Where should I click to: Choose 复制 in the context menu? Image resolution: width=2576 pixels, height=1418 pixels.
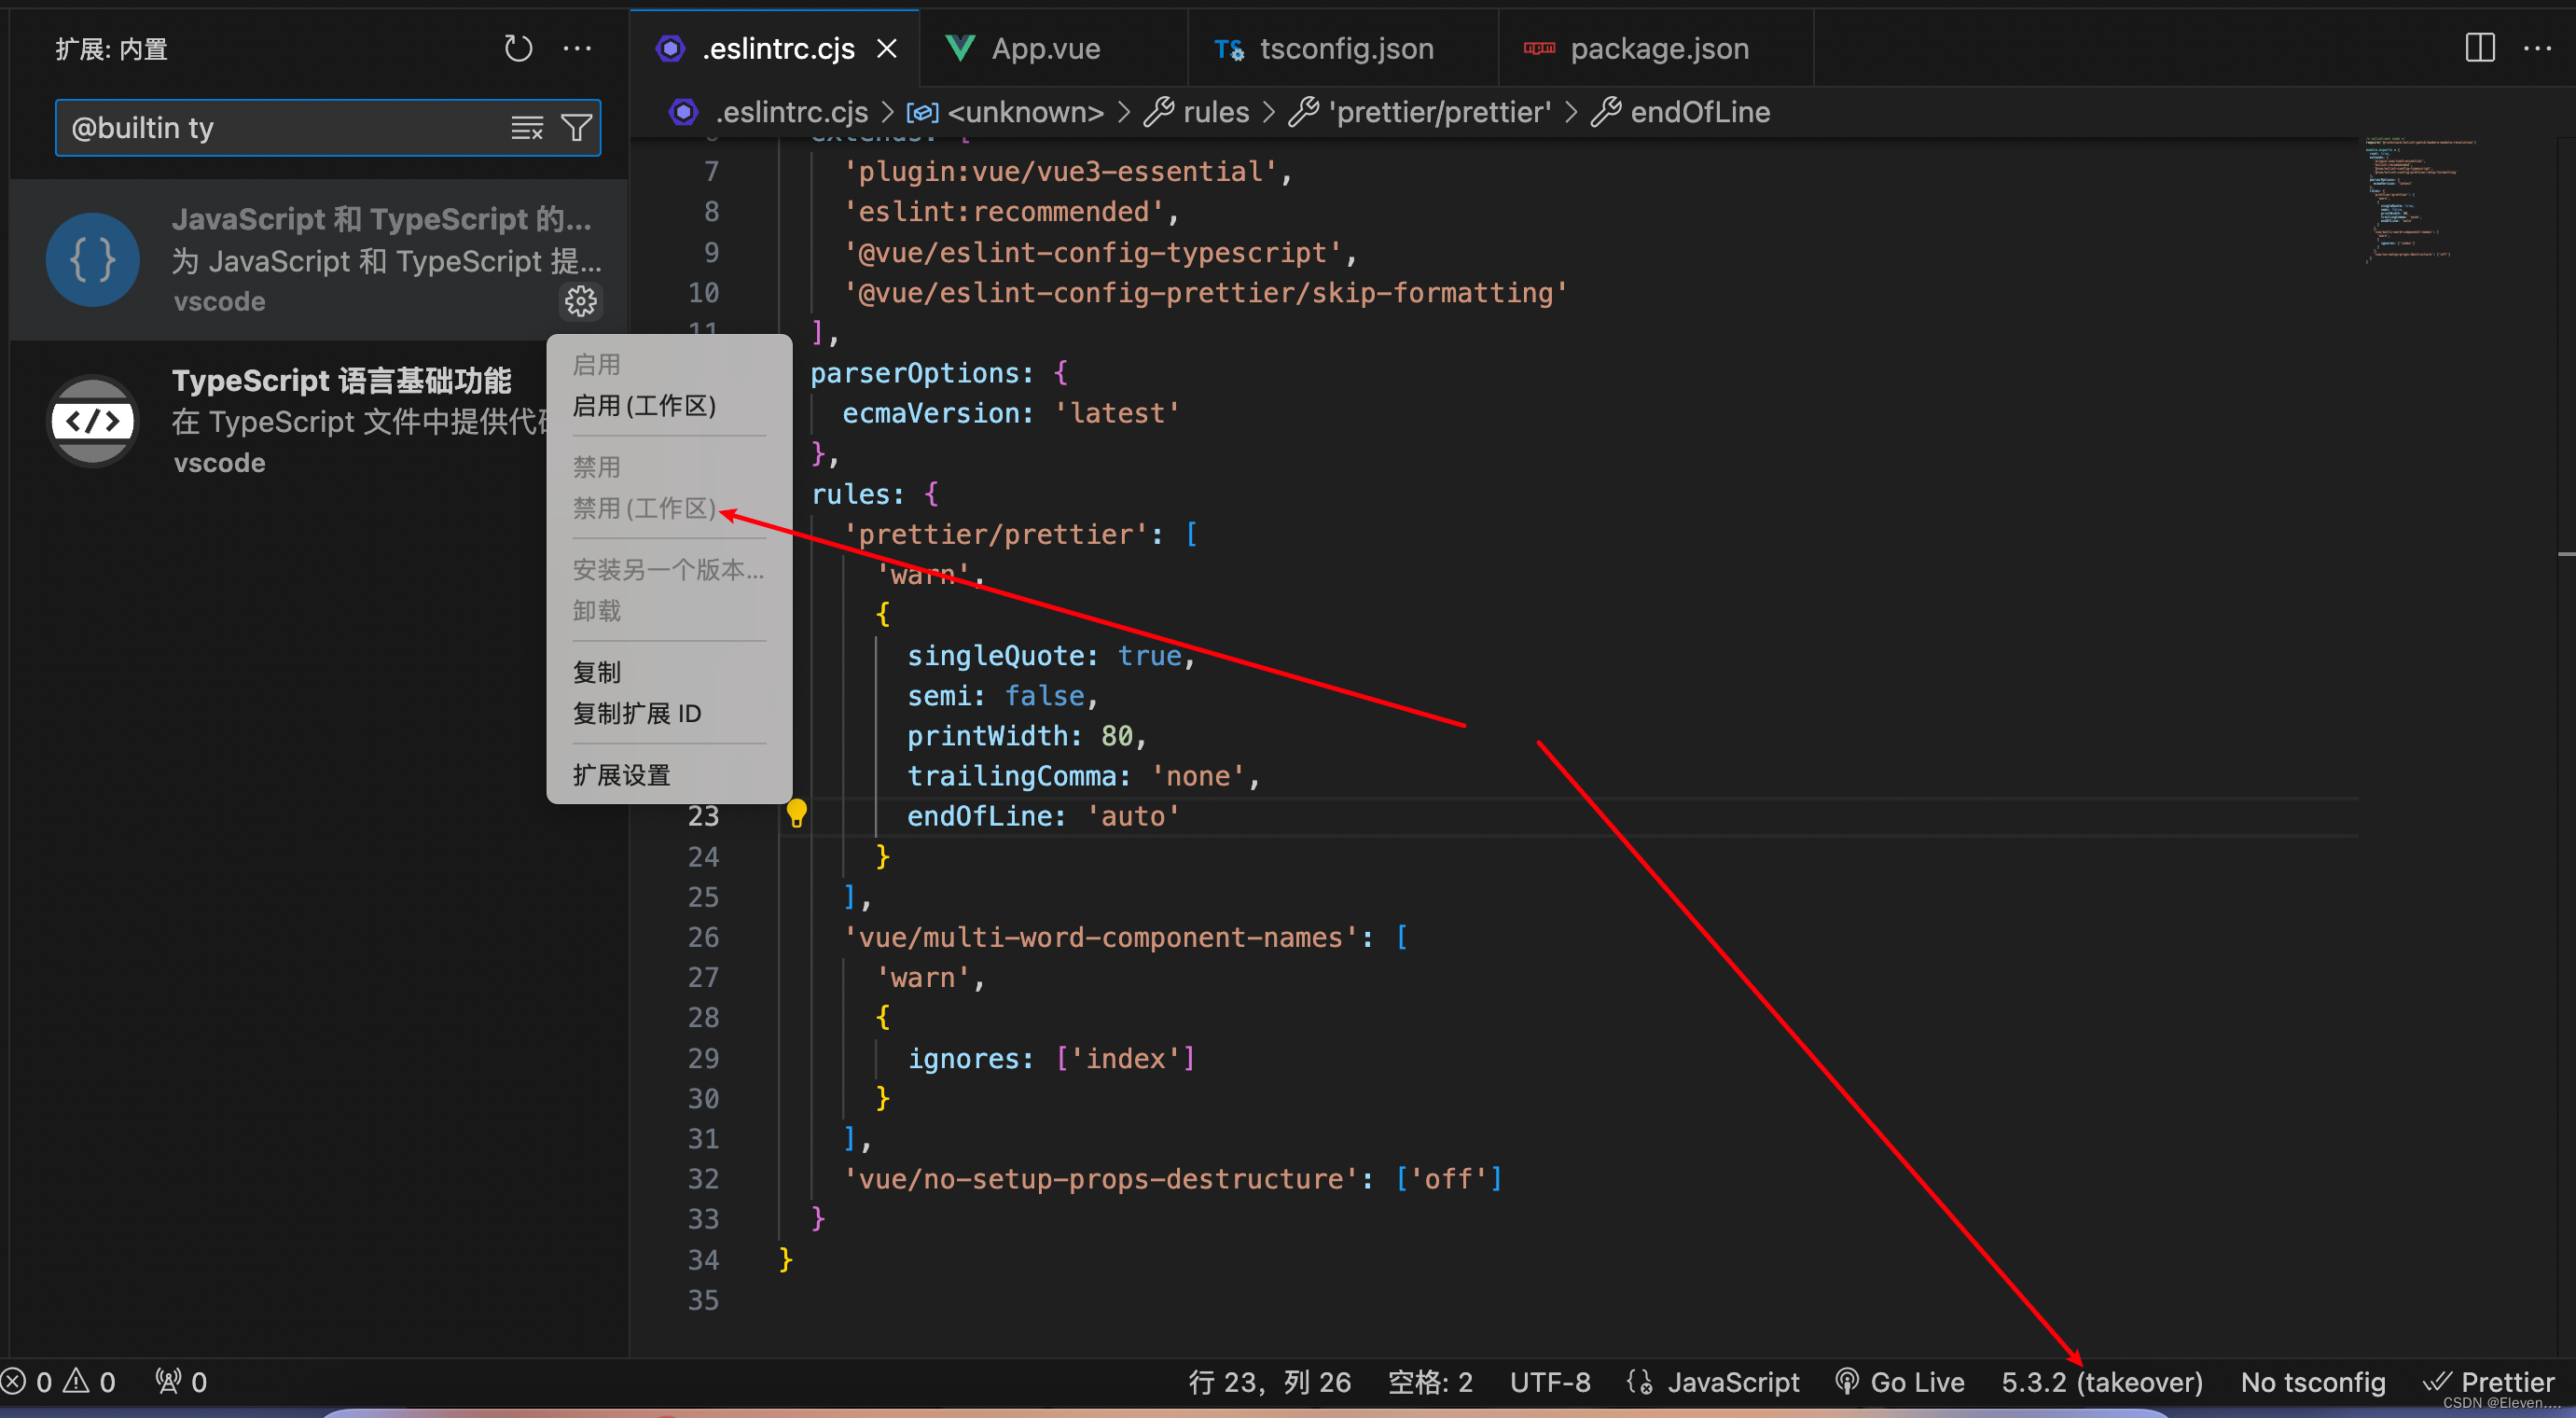pos(597,672)
